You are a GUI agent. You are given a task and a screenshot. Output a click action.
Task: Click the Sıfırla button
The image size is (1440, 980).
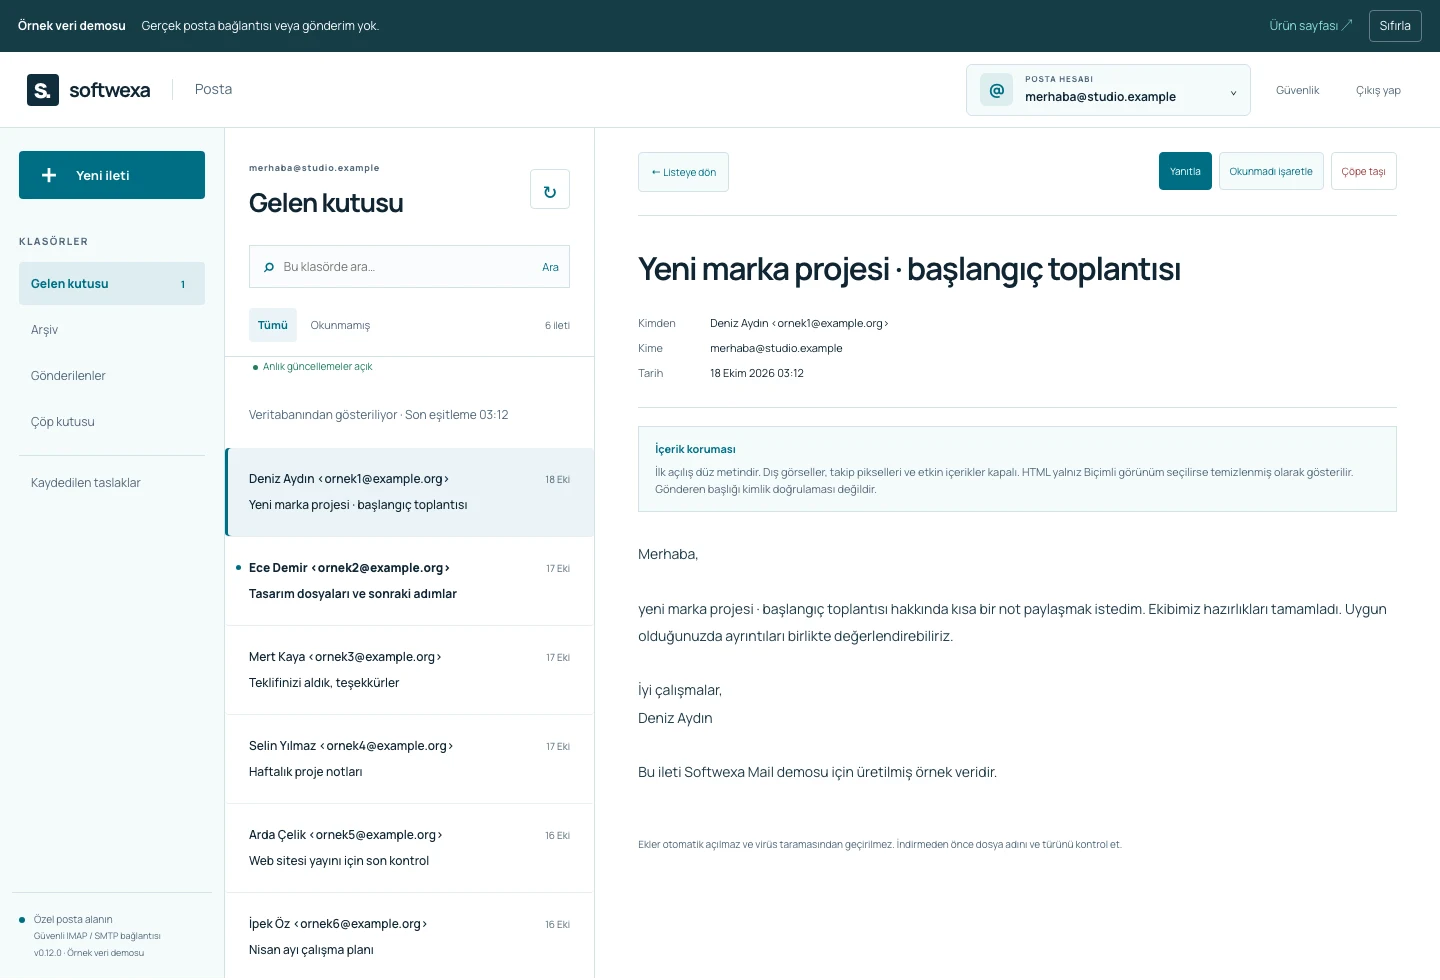coord(1395,26)
